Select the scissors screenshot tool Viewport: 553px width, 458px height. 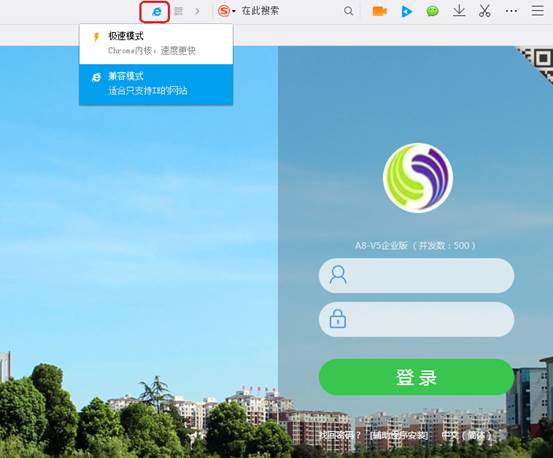[x=485, y=11]
